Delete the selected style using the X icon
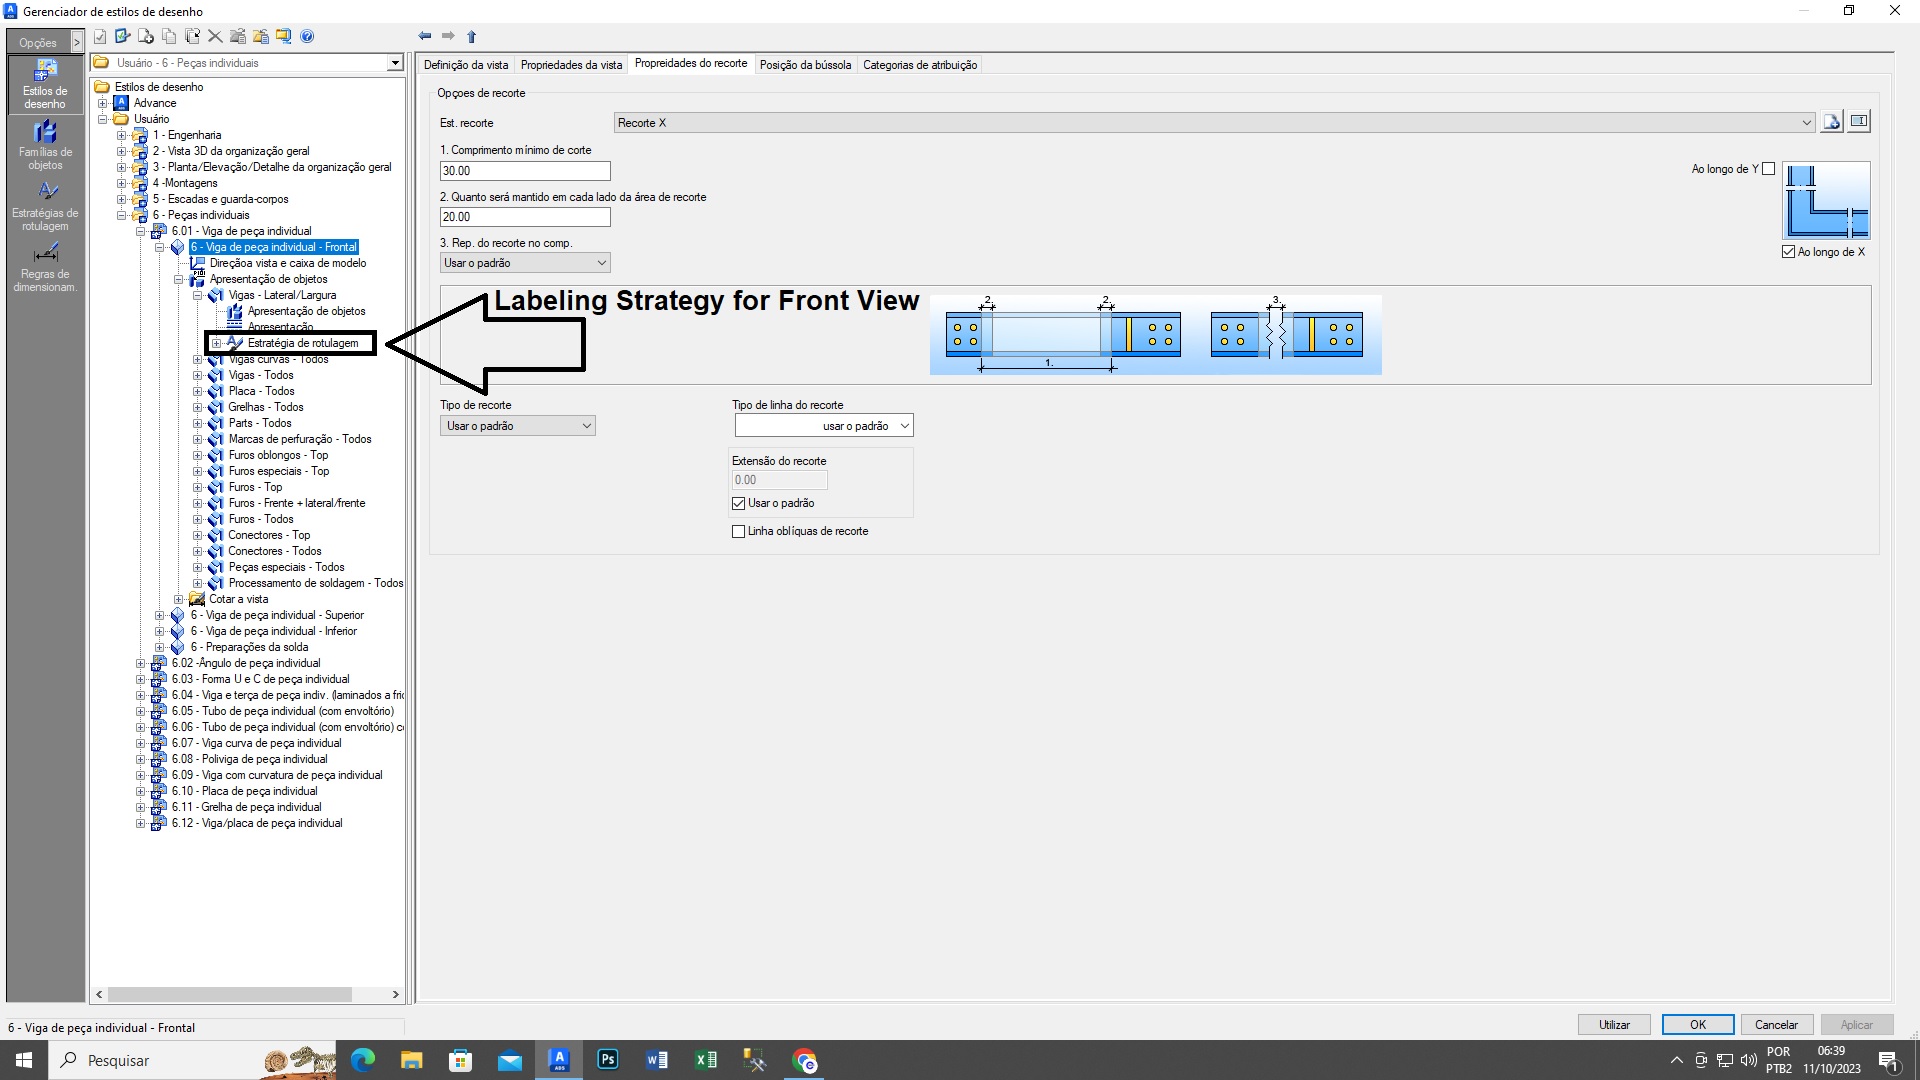Viewport: 1920px width, 1080px height. [x=215, y=36]
